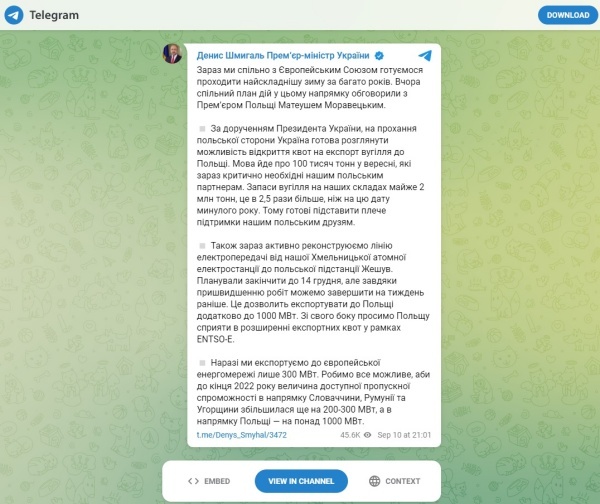Image resolution: width=600 pixels, height=504 pixels.
Task: Click the embed code brackets icon
Action: pos(193,481)
